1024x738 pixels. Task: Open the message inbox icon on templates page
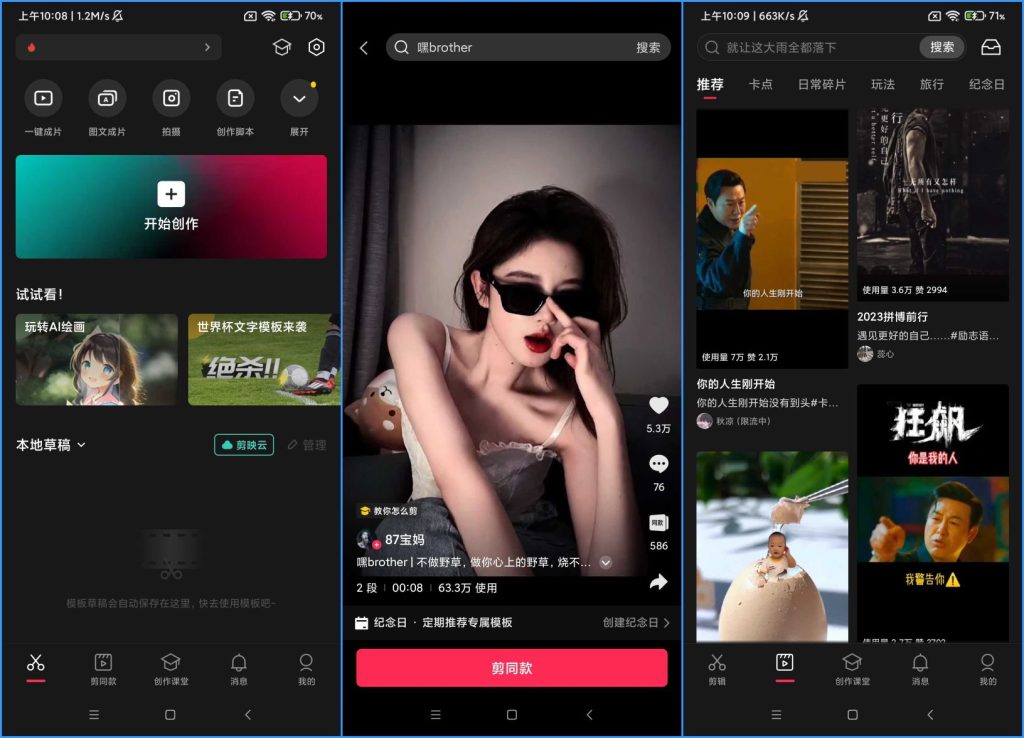989,47
